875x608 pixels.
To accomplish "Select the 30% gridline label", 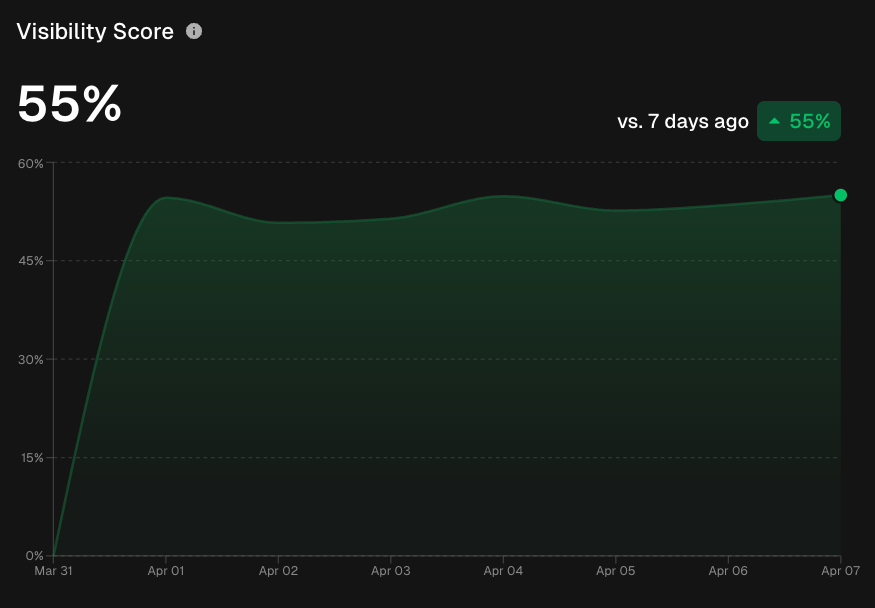I will coord(31,359).
